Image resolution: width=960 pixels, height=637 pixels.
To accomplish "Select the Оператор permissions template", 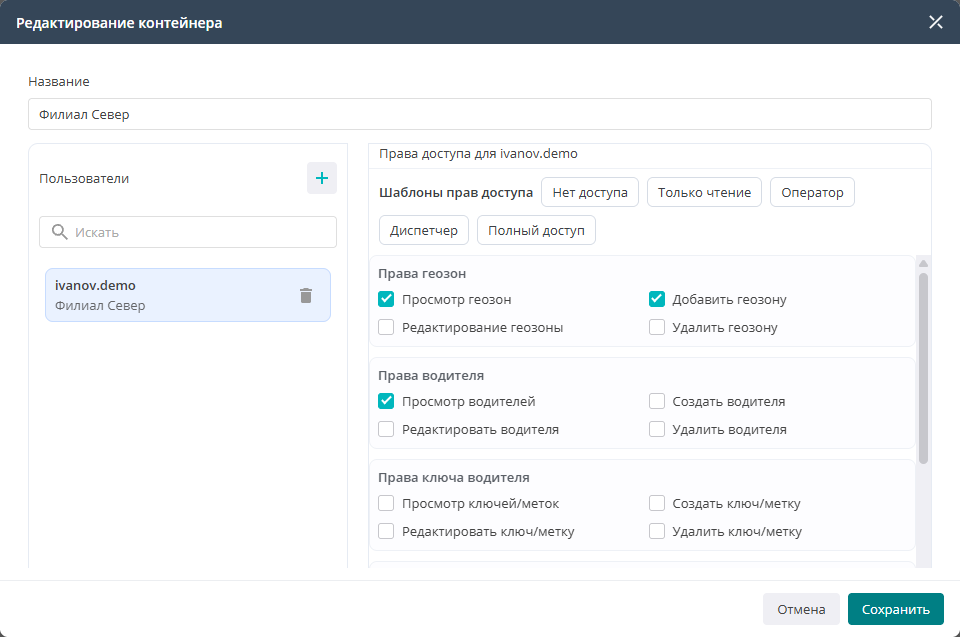I will click(x=812, y=192).
